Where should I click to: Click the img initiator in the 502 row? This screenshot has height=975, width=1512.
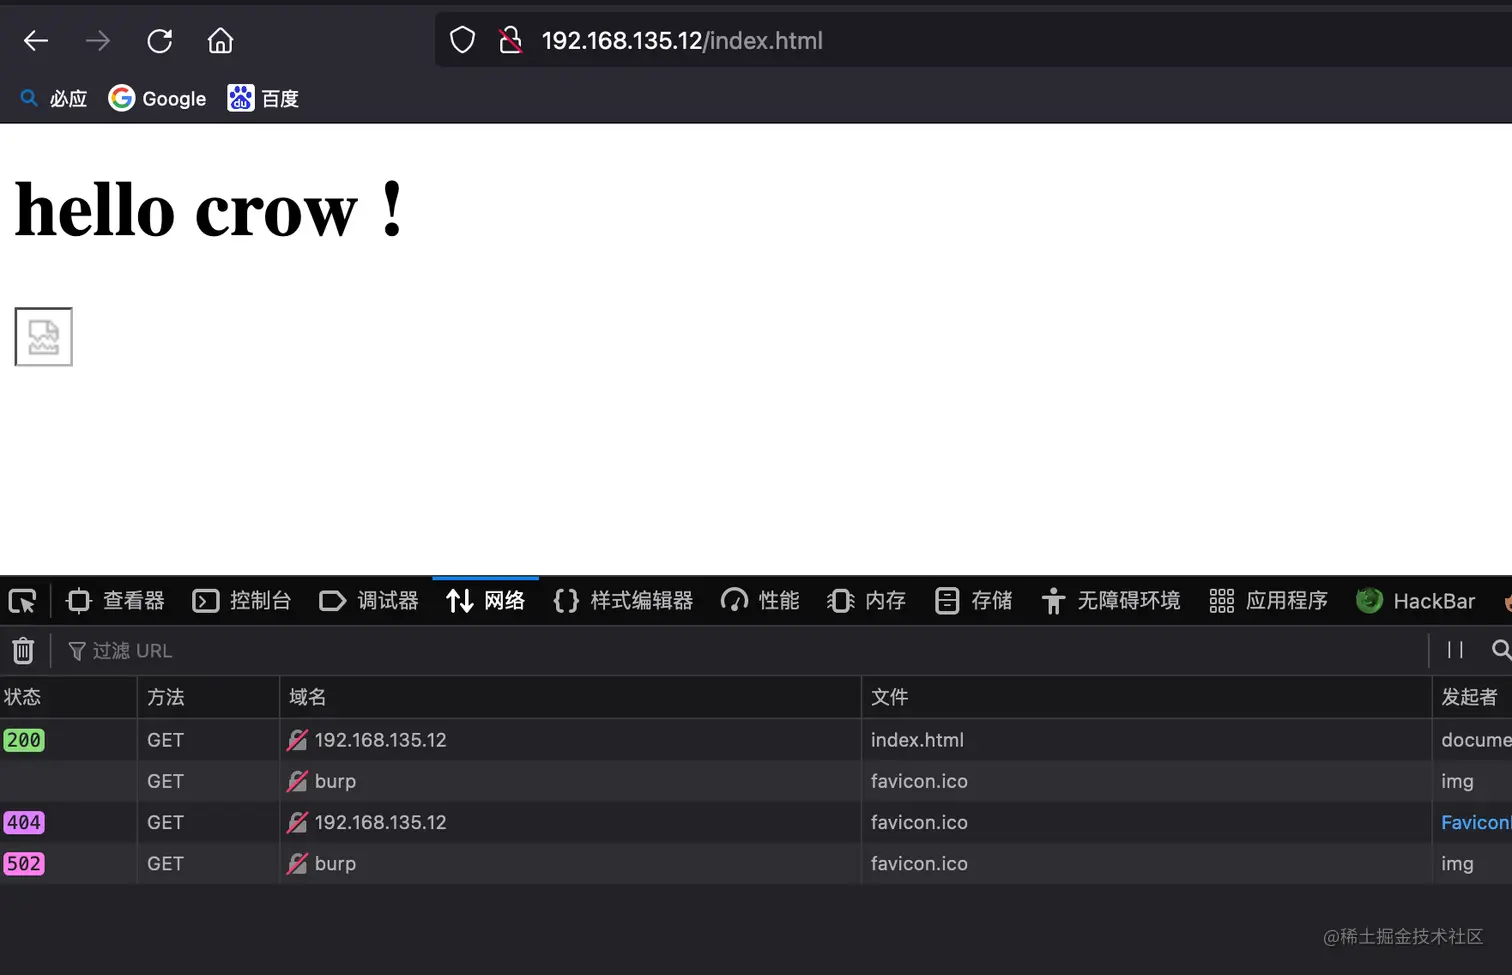1457,863
